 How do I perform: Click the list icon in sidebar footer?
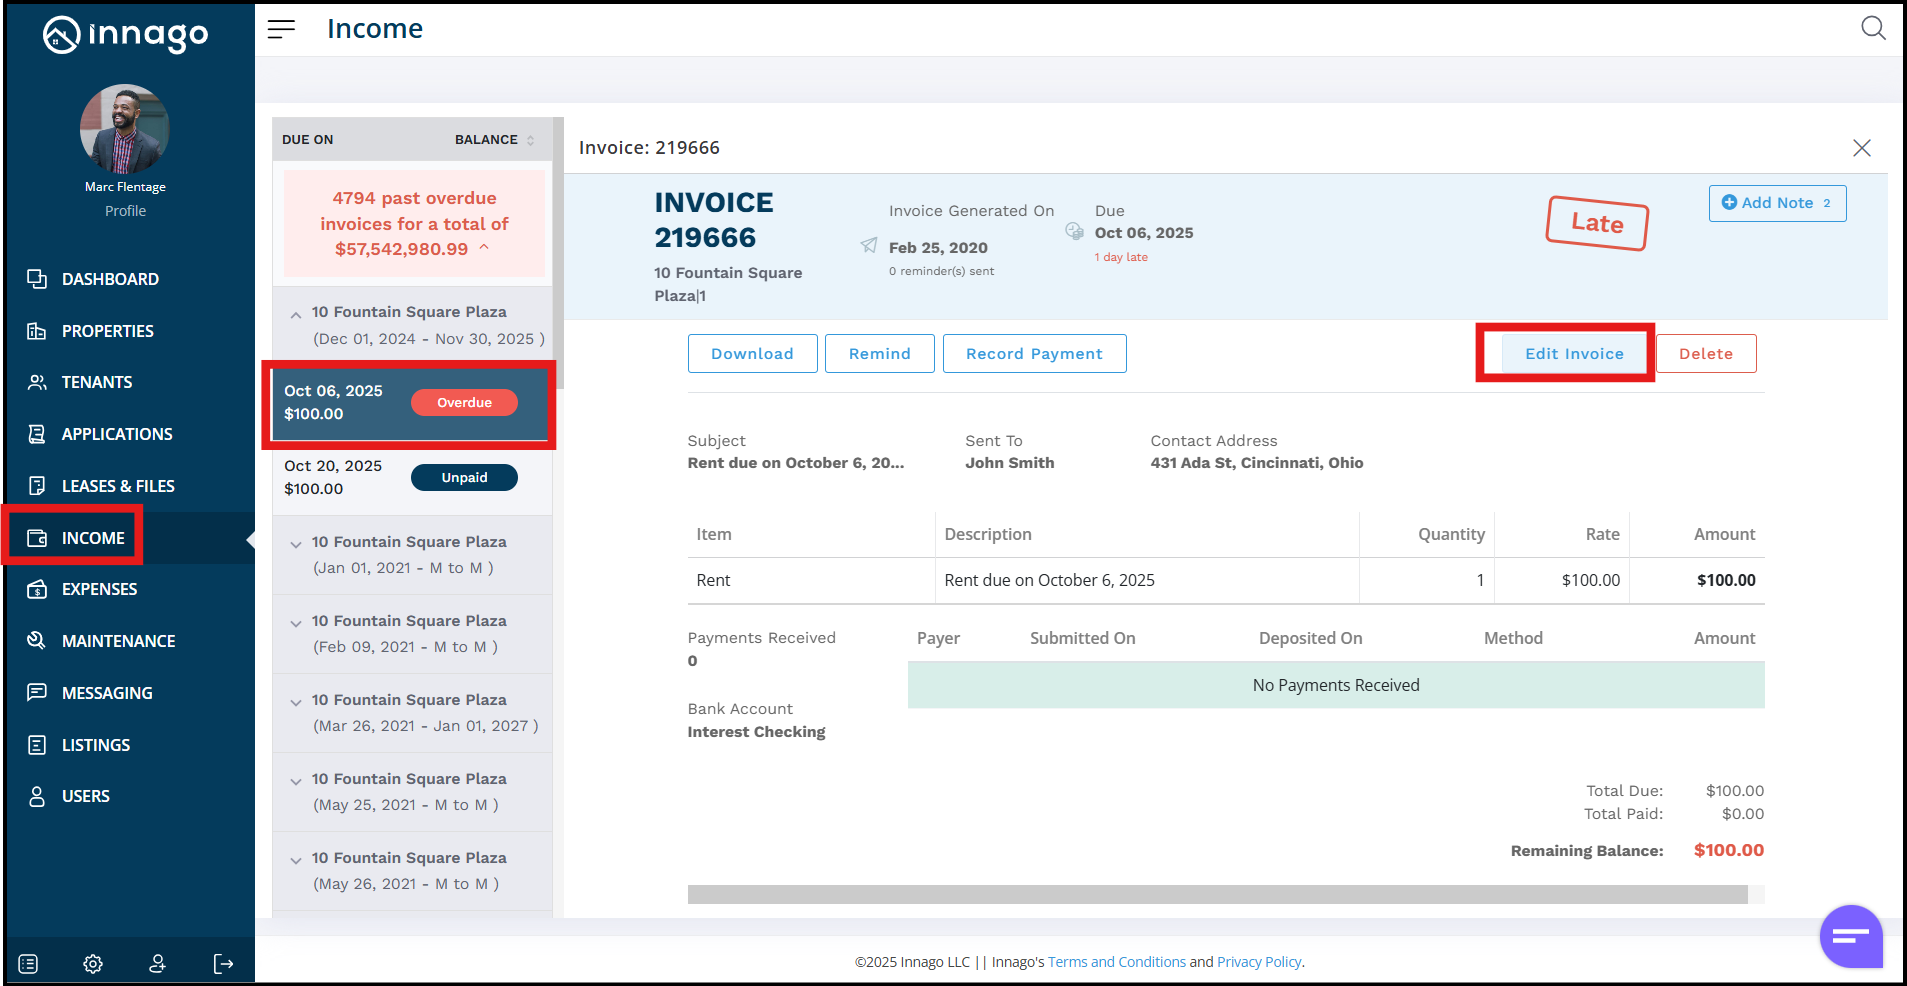point(28,964)
